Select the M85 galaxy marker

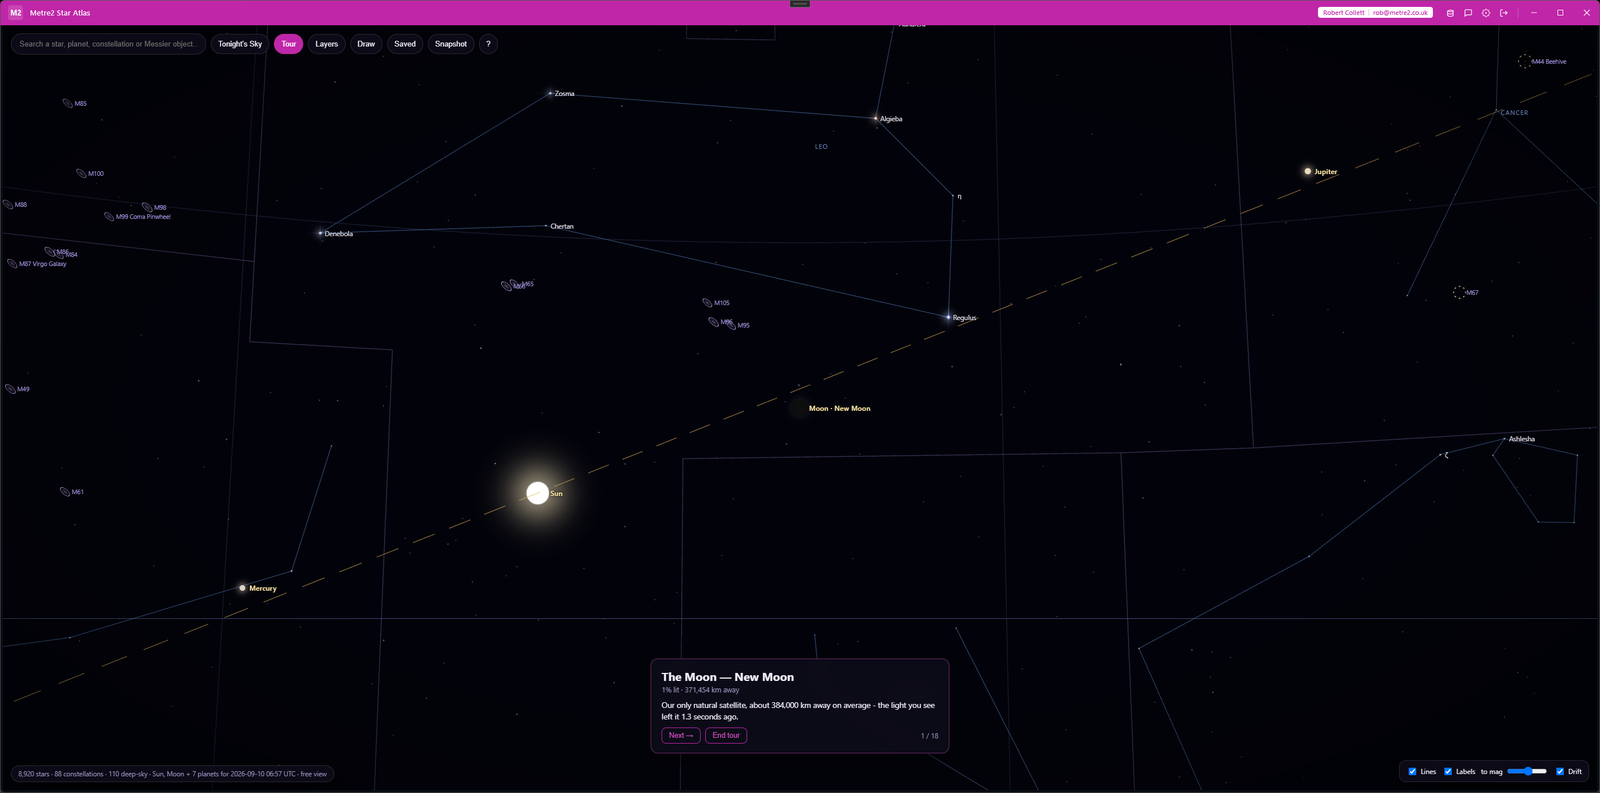pos(67,103)
